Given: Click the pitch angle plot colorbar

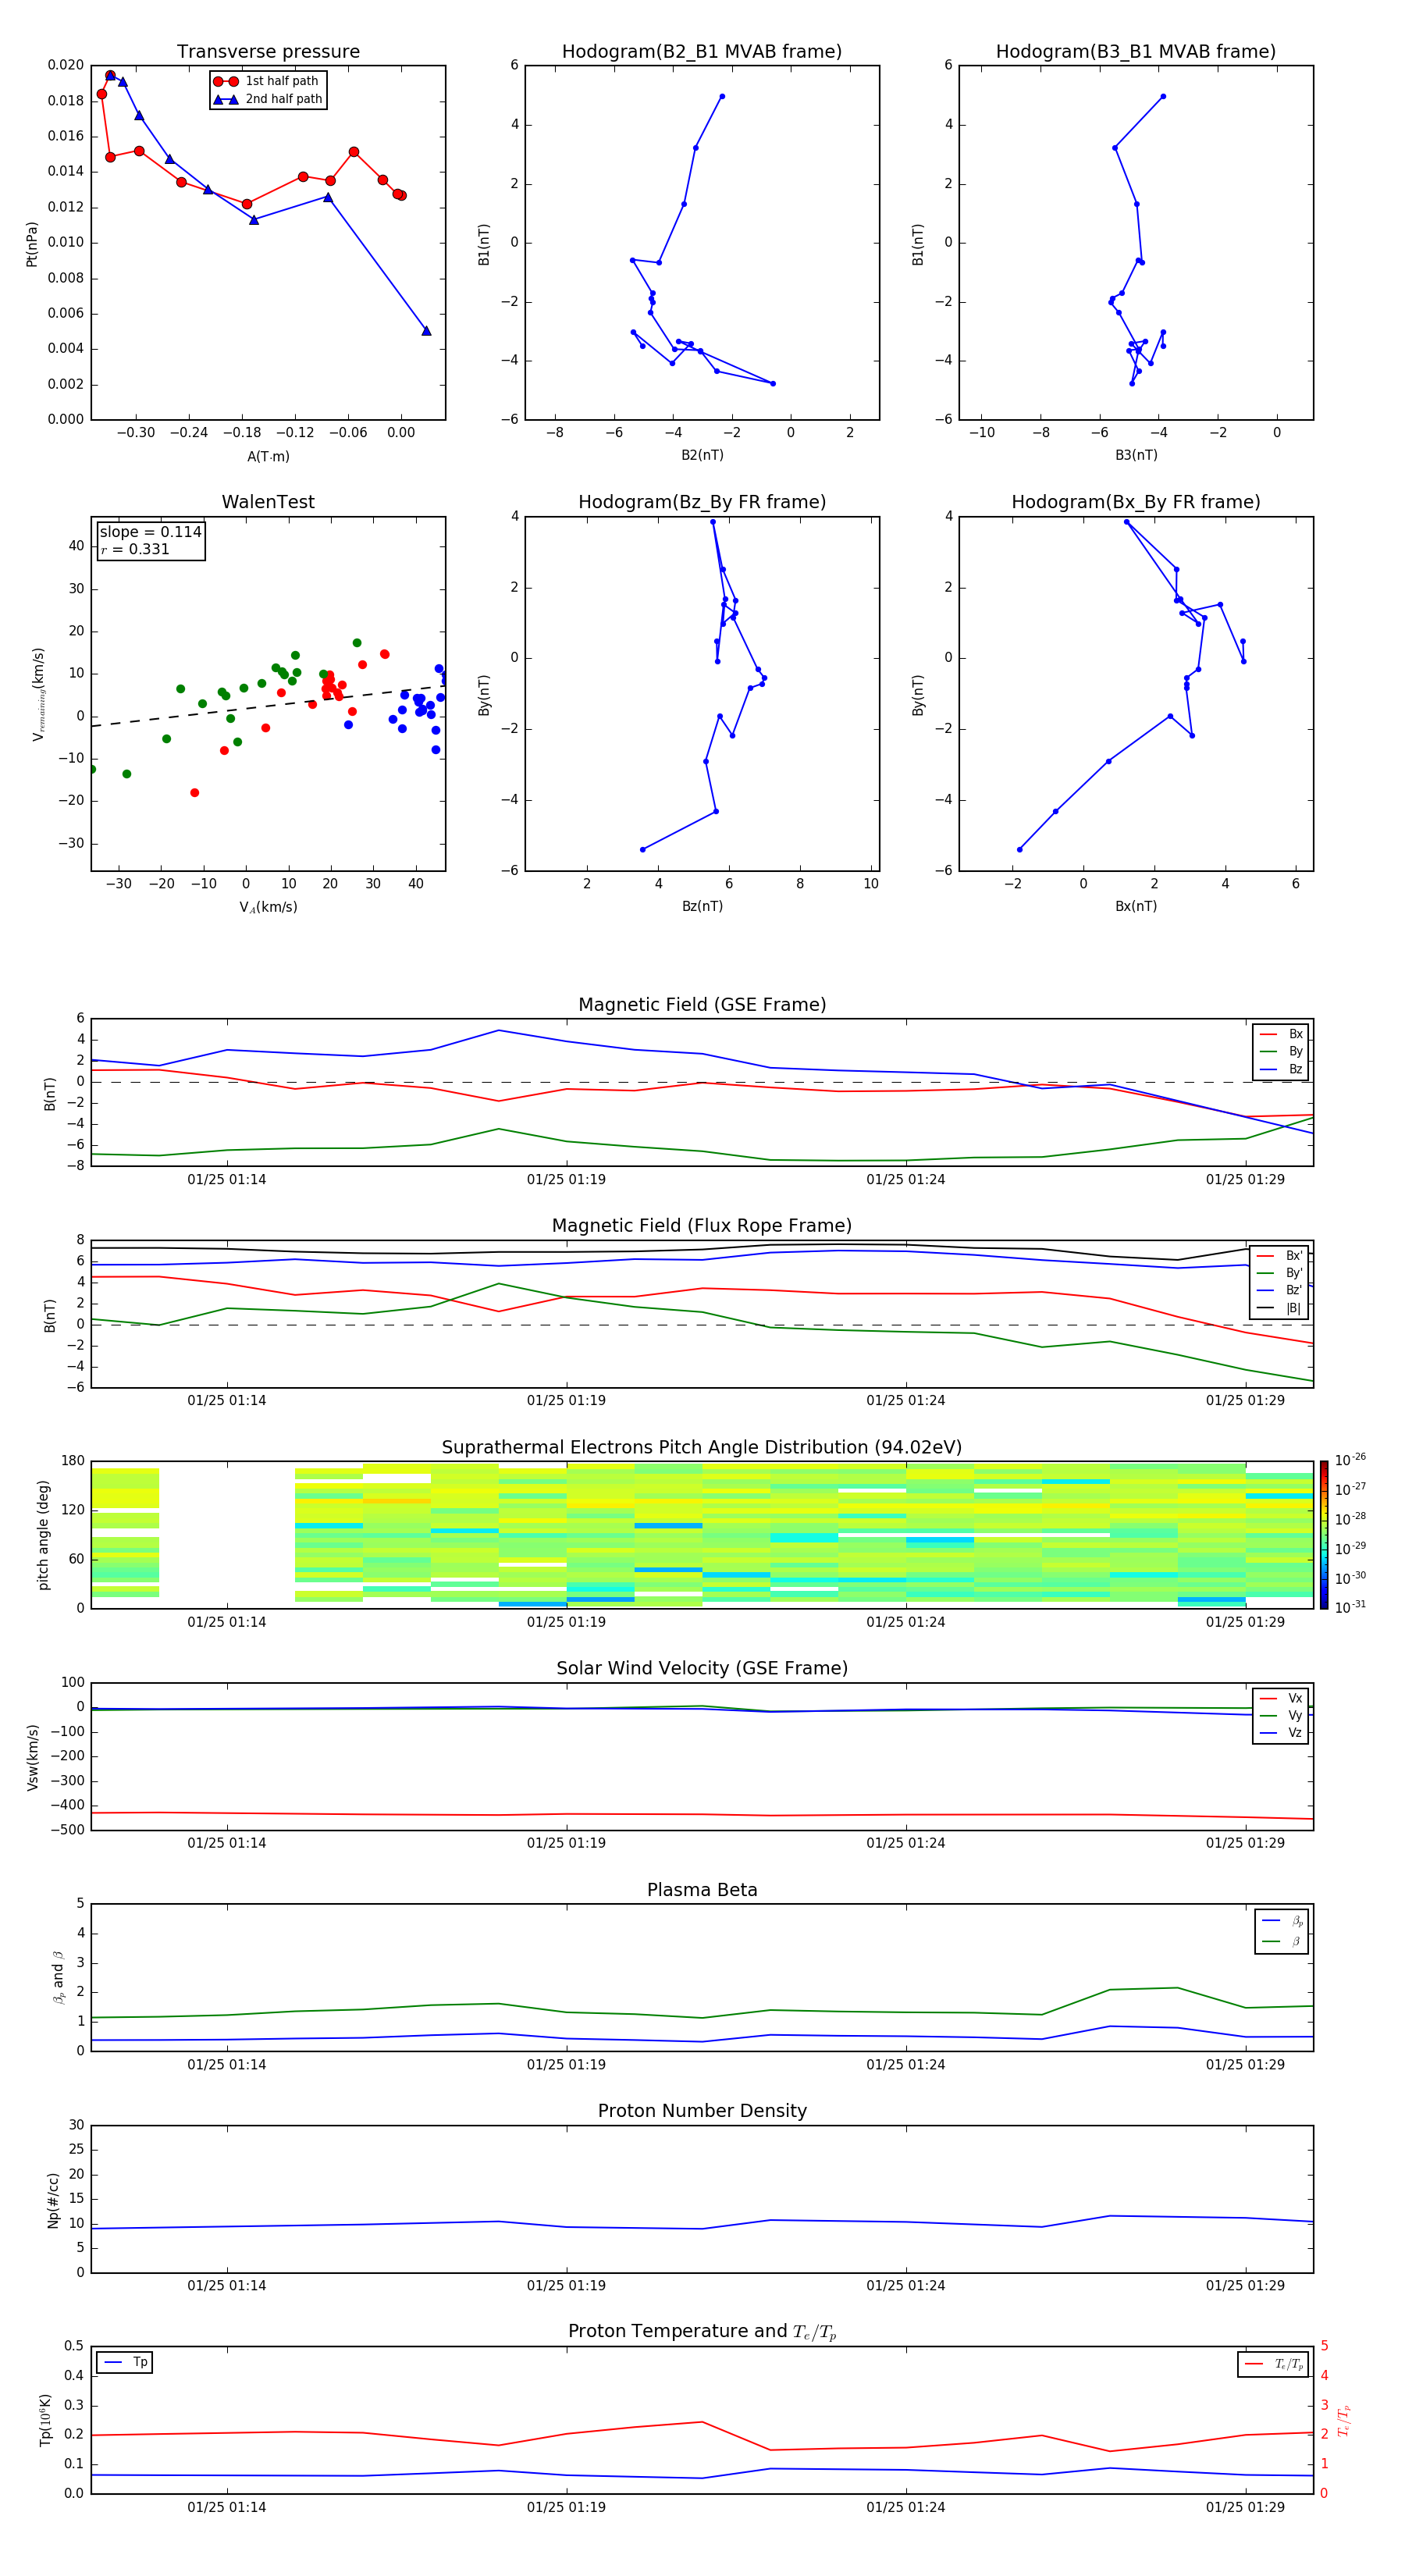Looking at the screenshot, I should pos(1323,1535).
